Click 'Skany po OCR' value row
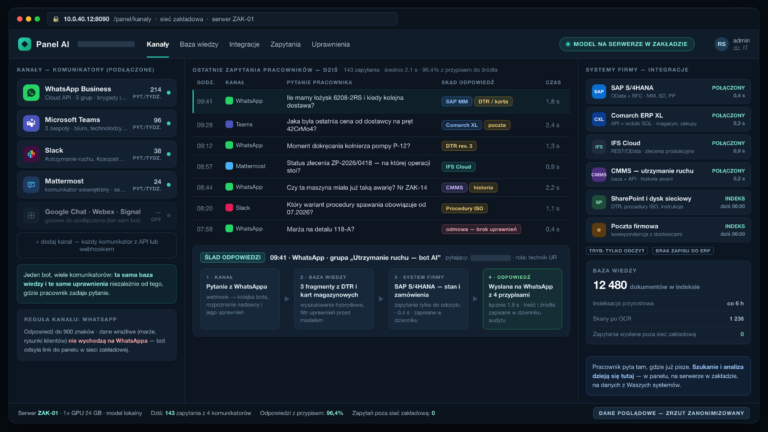This screenshot has width=768, height=432. tap(668, 319)
